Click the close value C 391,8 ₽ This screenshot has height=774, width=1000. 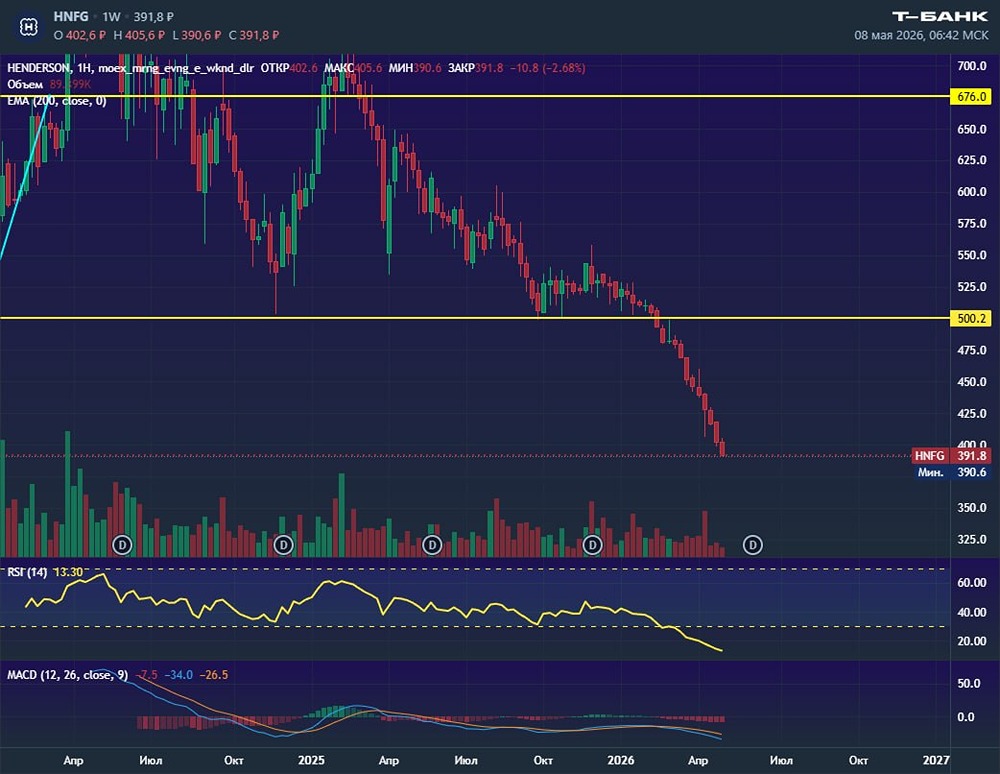[x=254, y=35]
